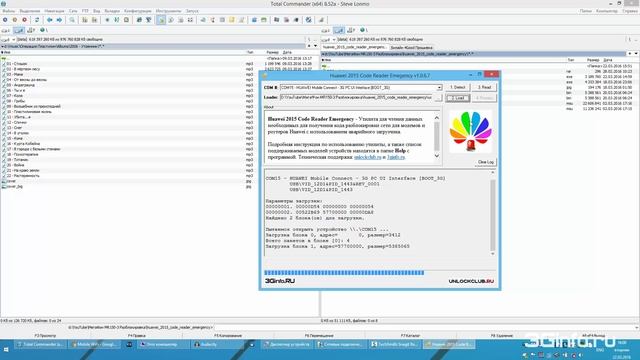Click F4 Правка function button
The height and width of the screenshot is (360, 640).
click(x=137, y=336)
